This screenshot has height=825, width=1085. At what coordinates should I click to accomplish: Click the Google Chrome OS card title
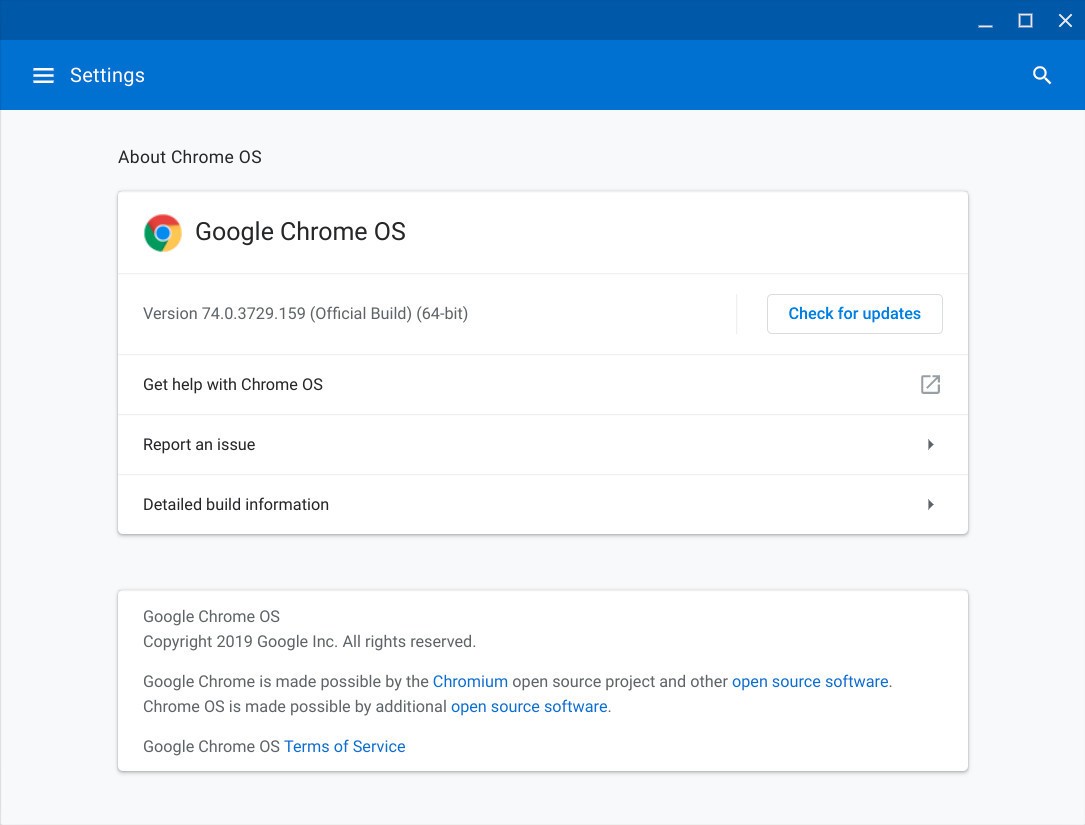(300, 232)
